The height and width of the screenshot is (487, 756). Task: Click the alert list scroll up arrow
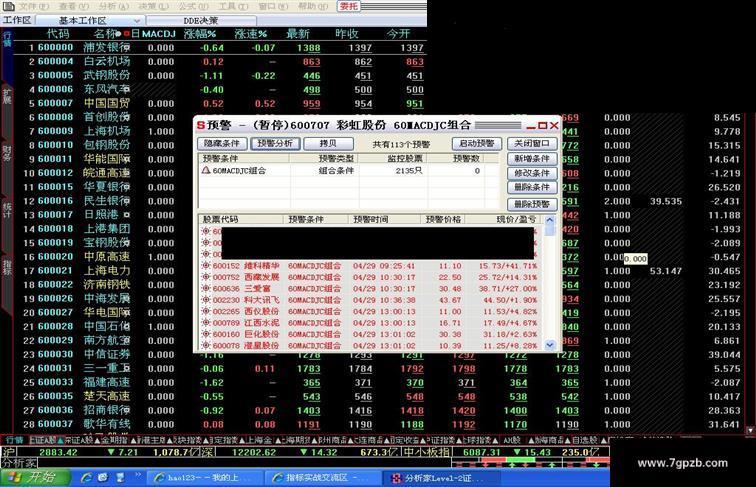pyautogui.click(x=550, y=220)
